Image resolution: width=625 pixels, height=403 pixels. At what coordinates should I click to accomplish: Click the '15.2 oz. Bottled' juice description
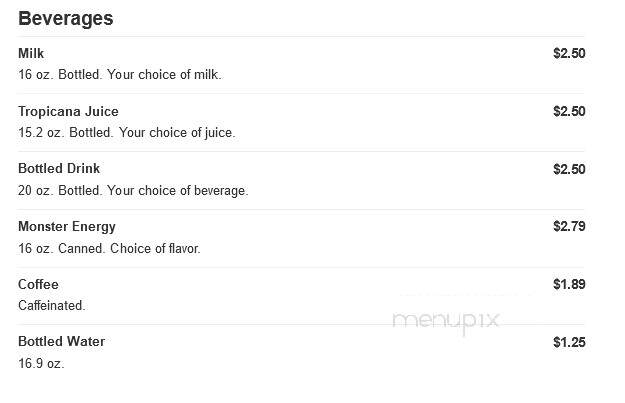point(127,132)
